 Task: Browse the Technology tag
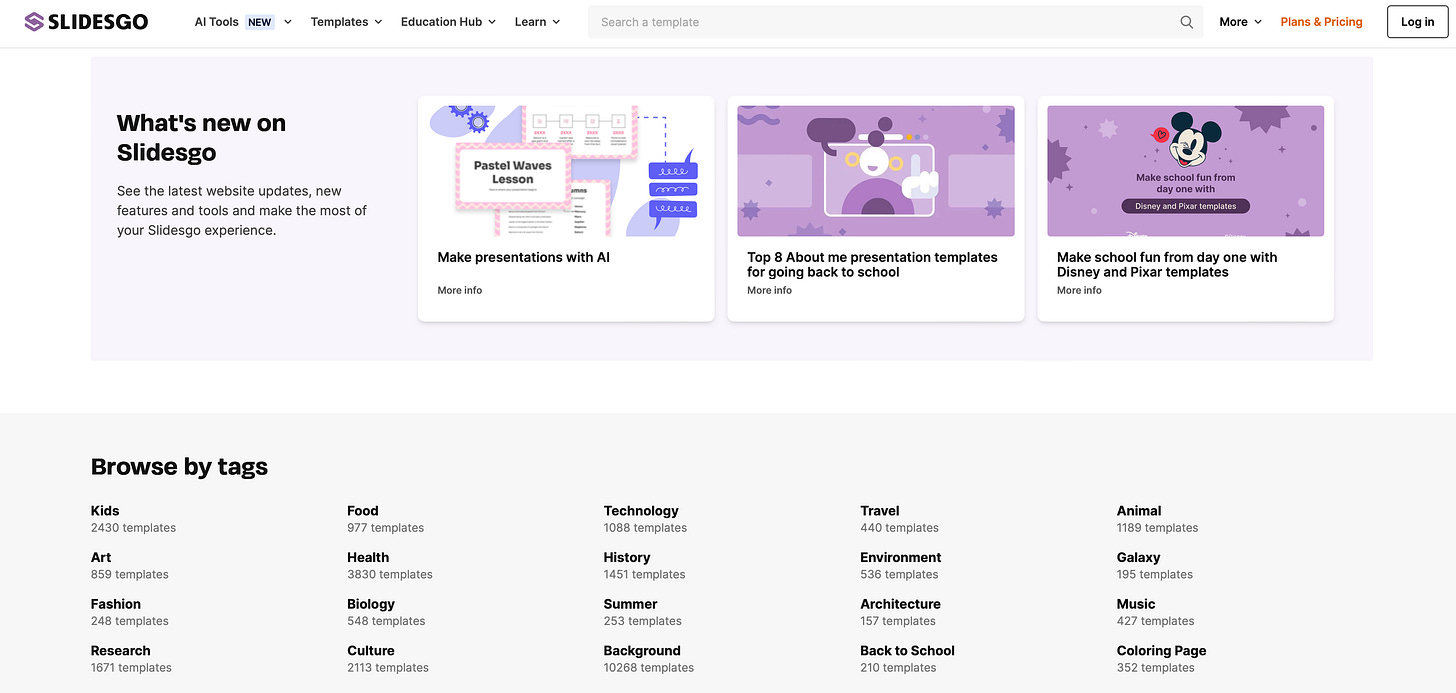(x=641, y=510)
